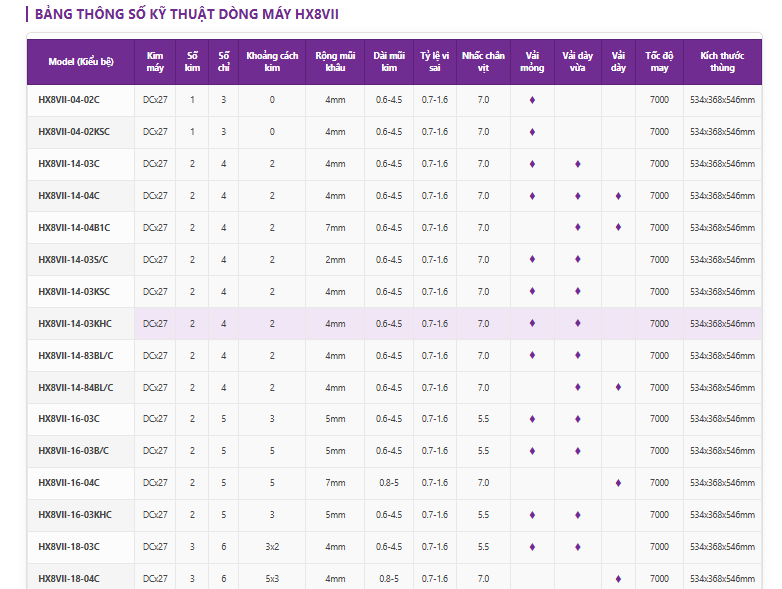The height and width of the screenshot is (589, 782).
Task: Click the Vải mỏng diamond for HX8VII-04-02KSC
Action: point(532,132)
